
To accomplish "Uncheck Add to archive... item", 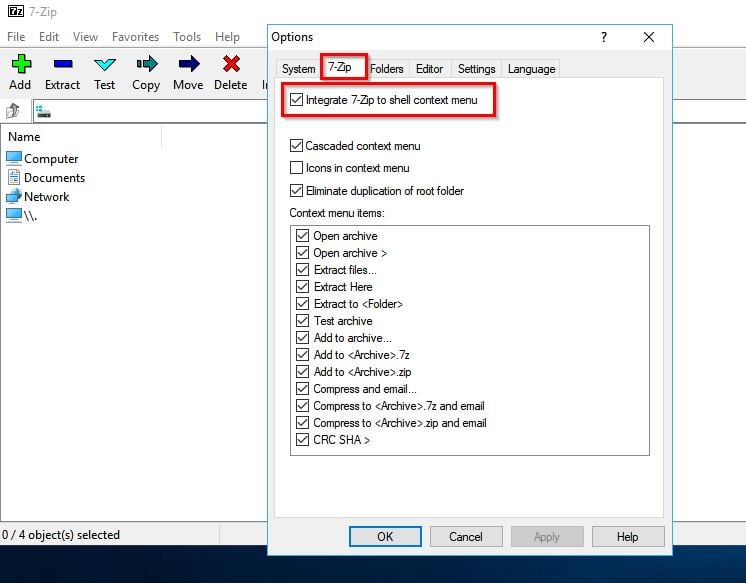I will [302, 337].
